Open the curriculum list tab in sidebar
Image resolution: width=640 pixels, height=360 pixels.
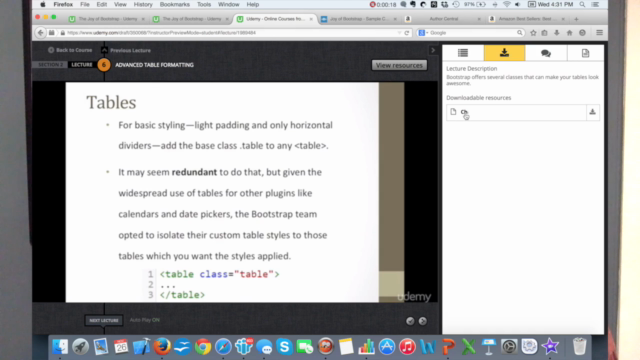tap(463, 53)
